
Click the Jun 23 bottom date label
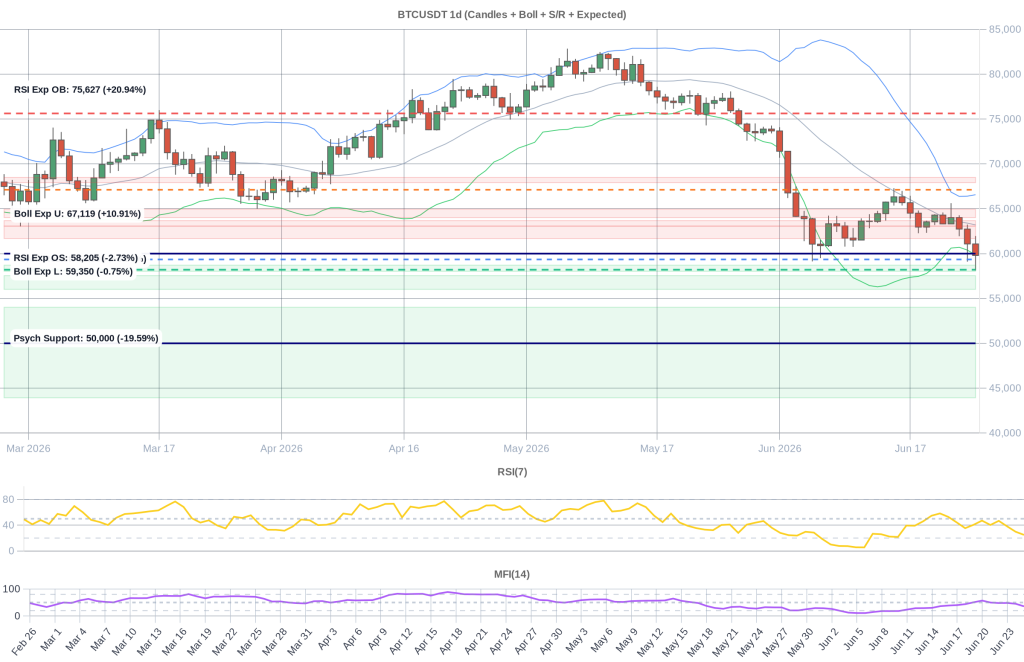click(x=1002, y=642)
